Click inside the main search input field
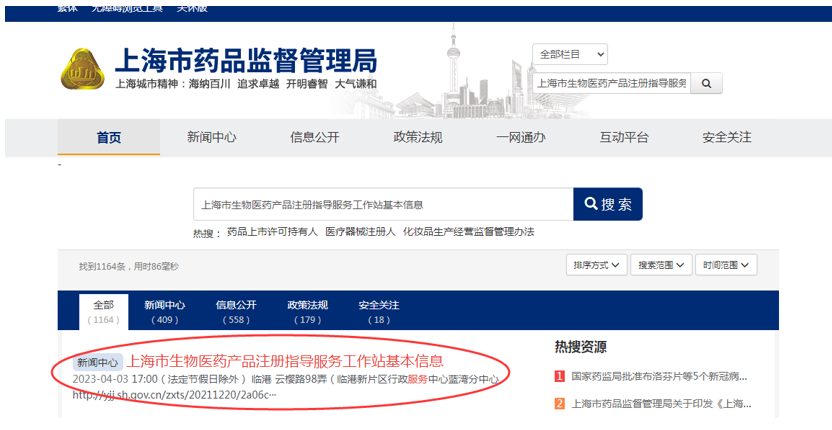Image resolution: width=832 pixels, height=430 pixels. tap(382, 204)
